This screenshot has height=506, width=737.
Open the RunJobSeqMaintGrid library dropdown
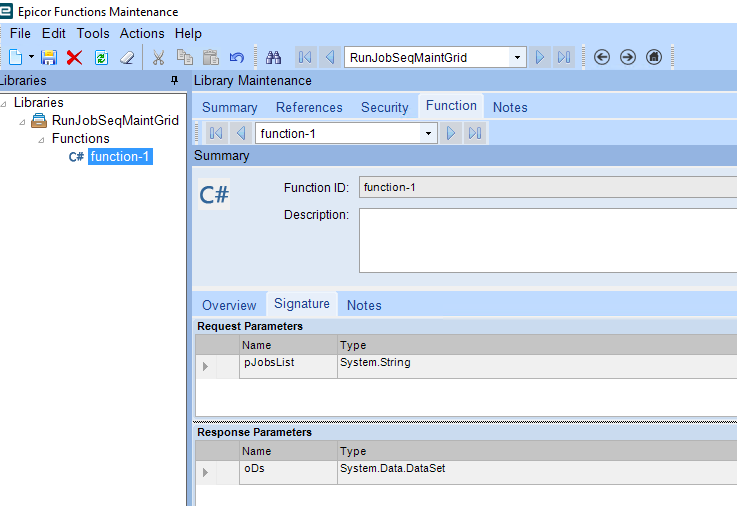point(518,58)
